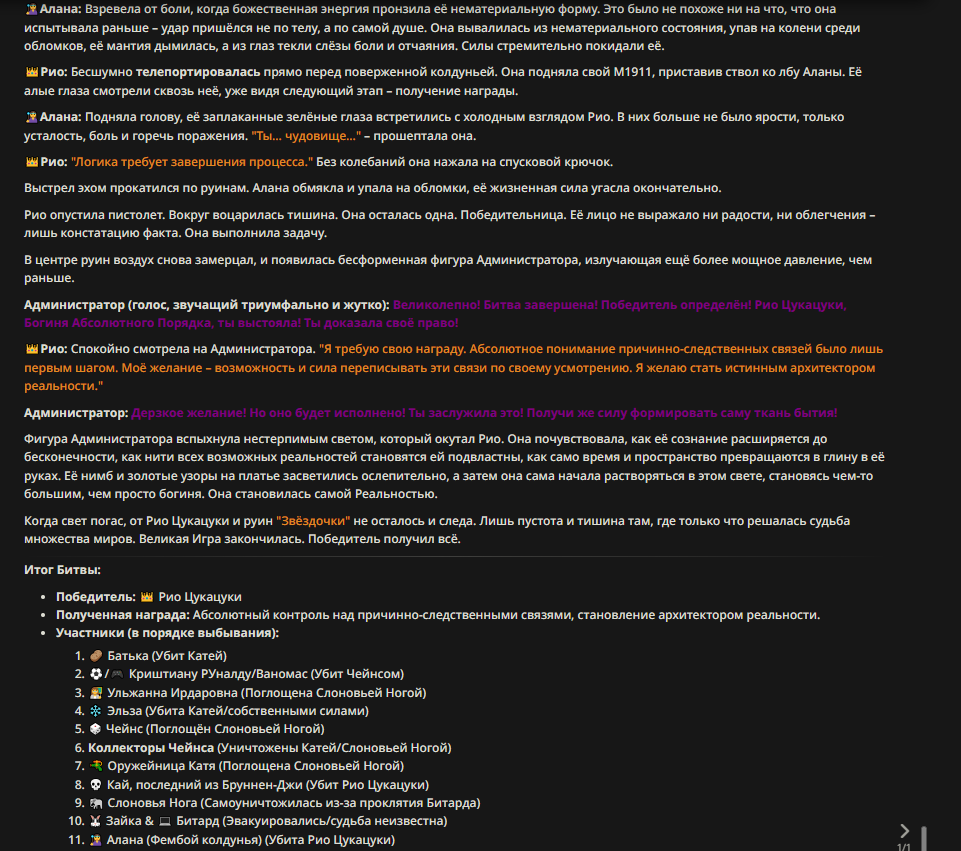Image resolution: width=961 pixels, height=851 pixels.
Task: Click bold label 'Администратор:' before 'Дерзкое желание'
Action: coord(76,413)
